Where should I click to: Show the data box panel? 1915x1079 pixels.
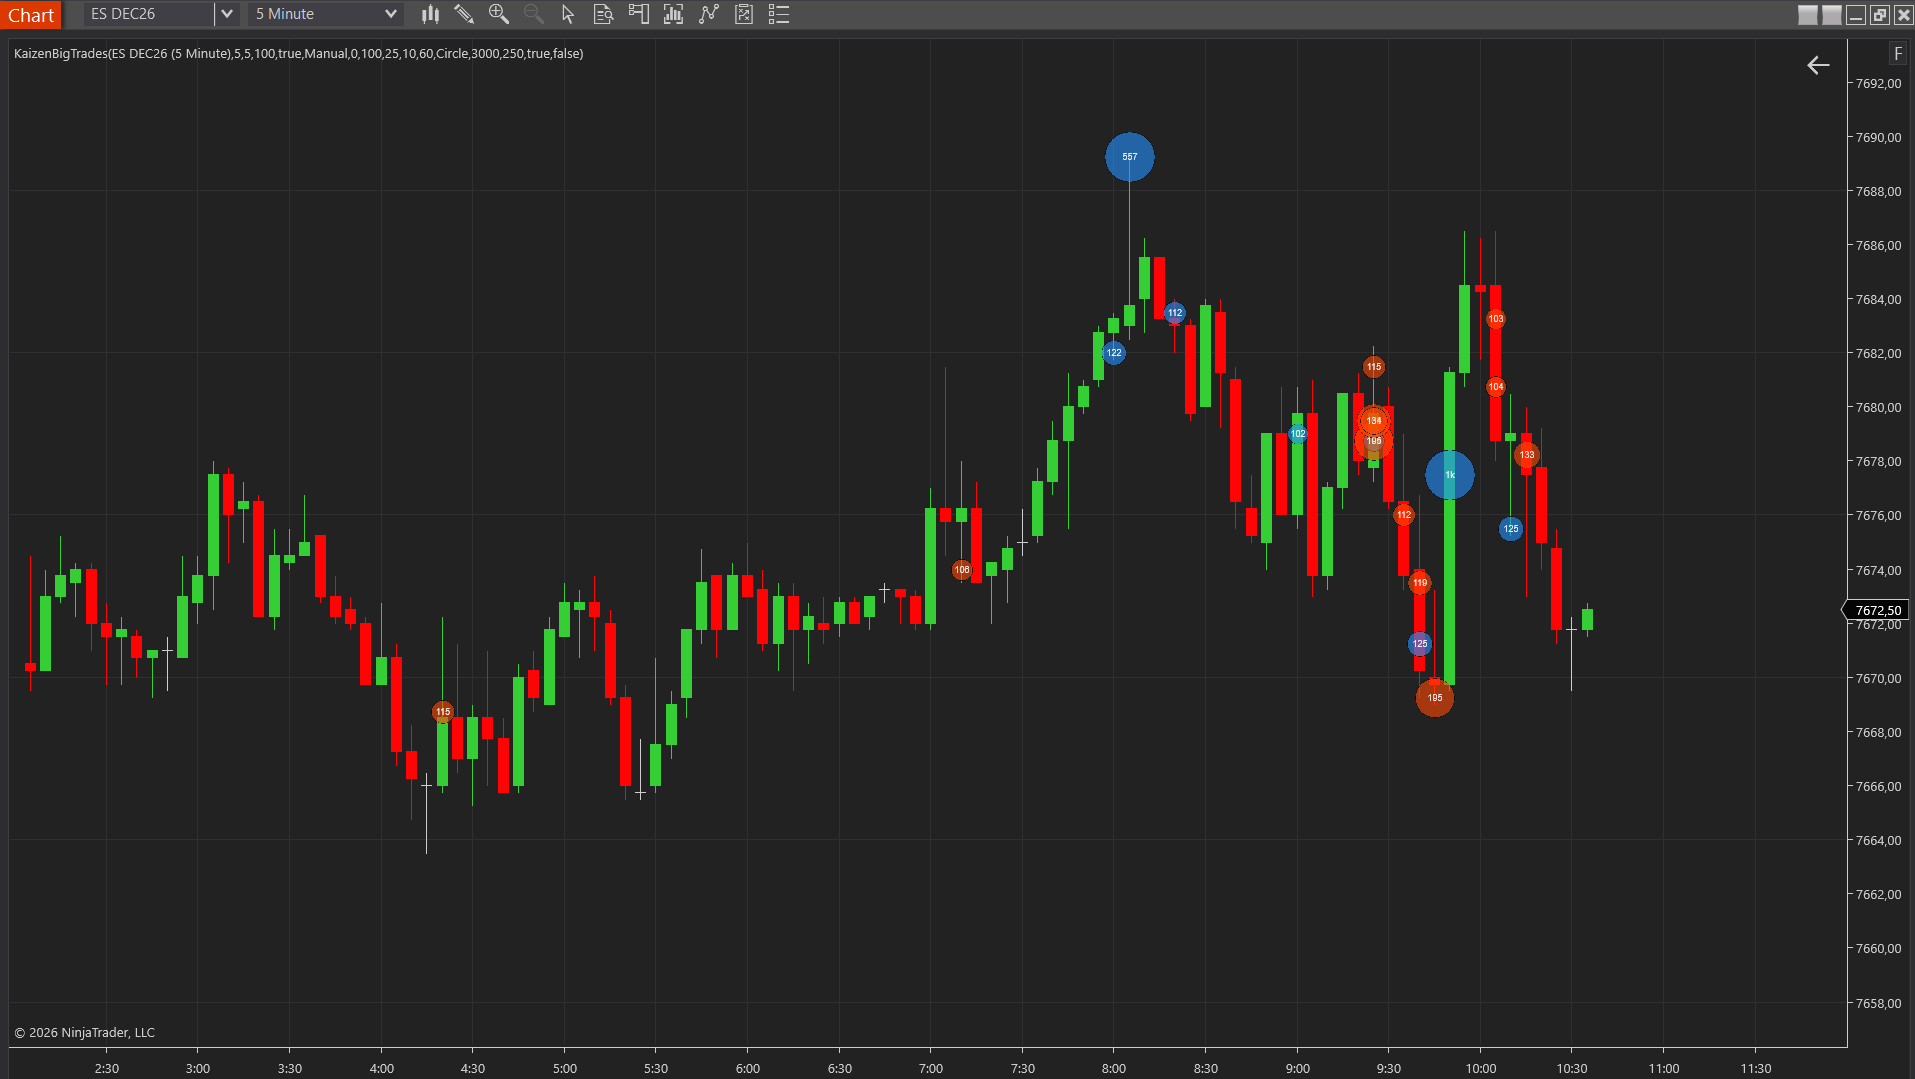[x=603, y=14]
